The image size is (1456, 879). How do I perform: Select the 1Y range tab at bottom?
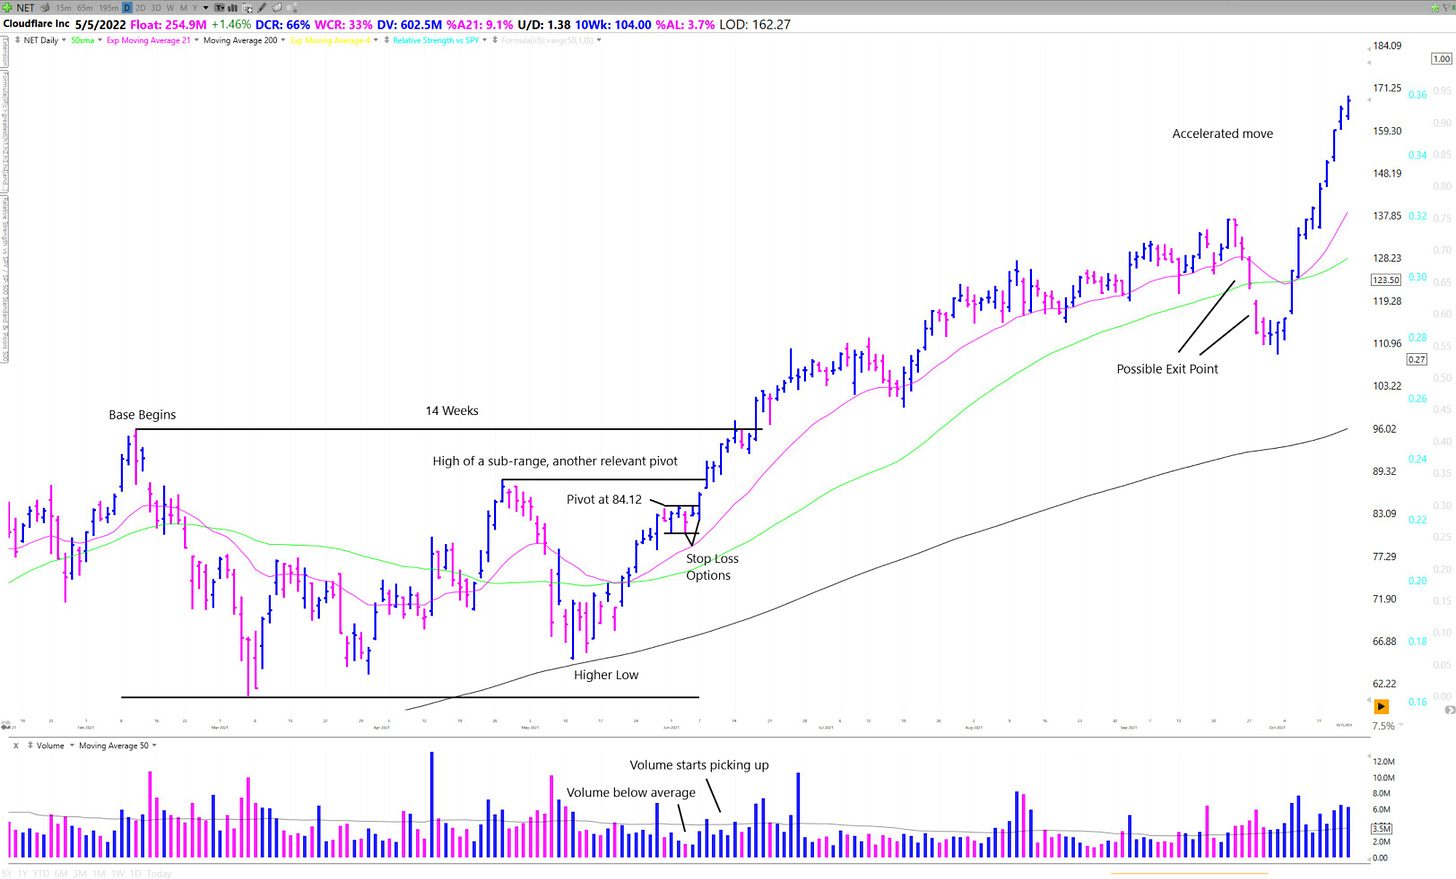23,872
